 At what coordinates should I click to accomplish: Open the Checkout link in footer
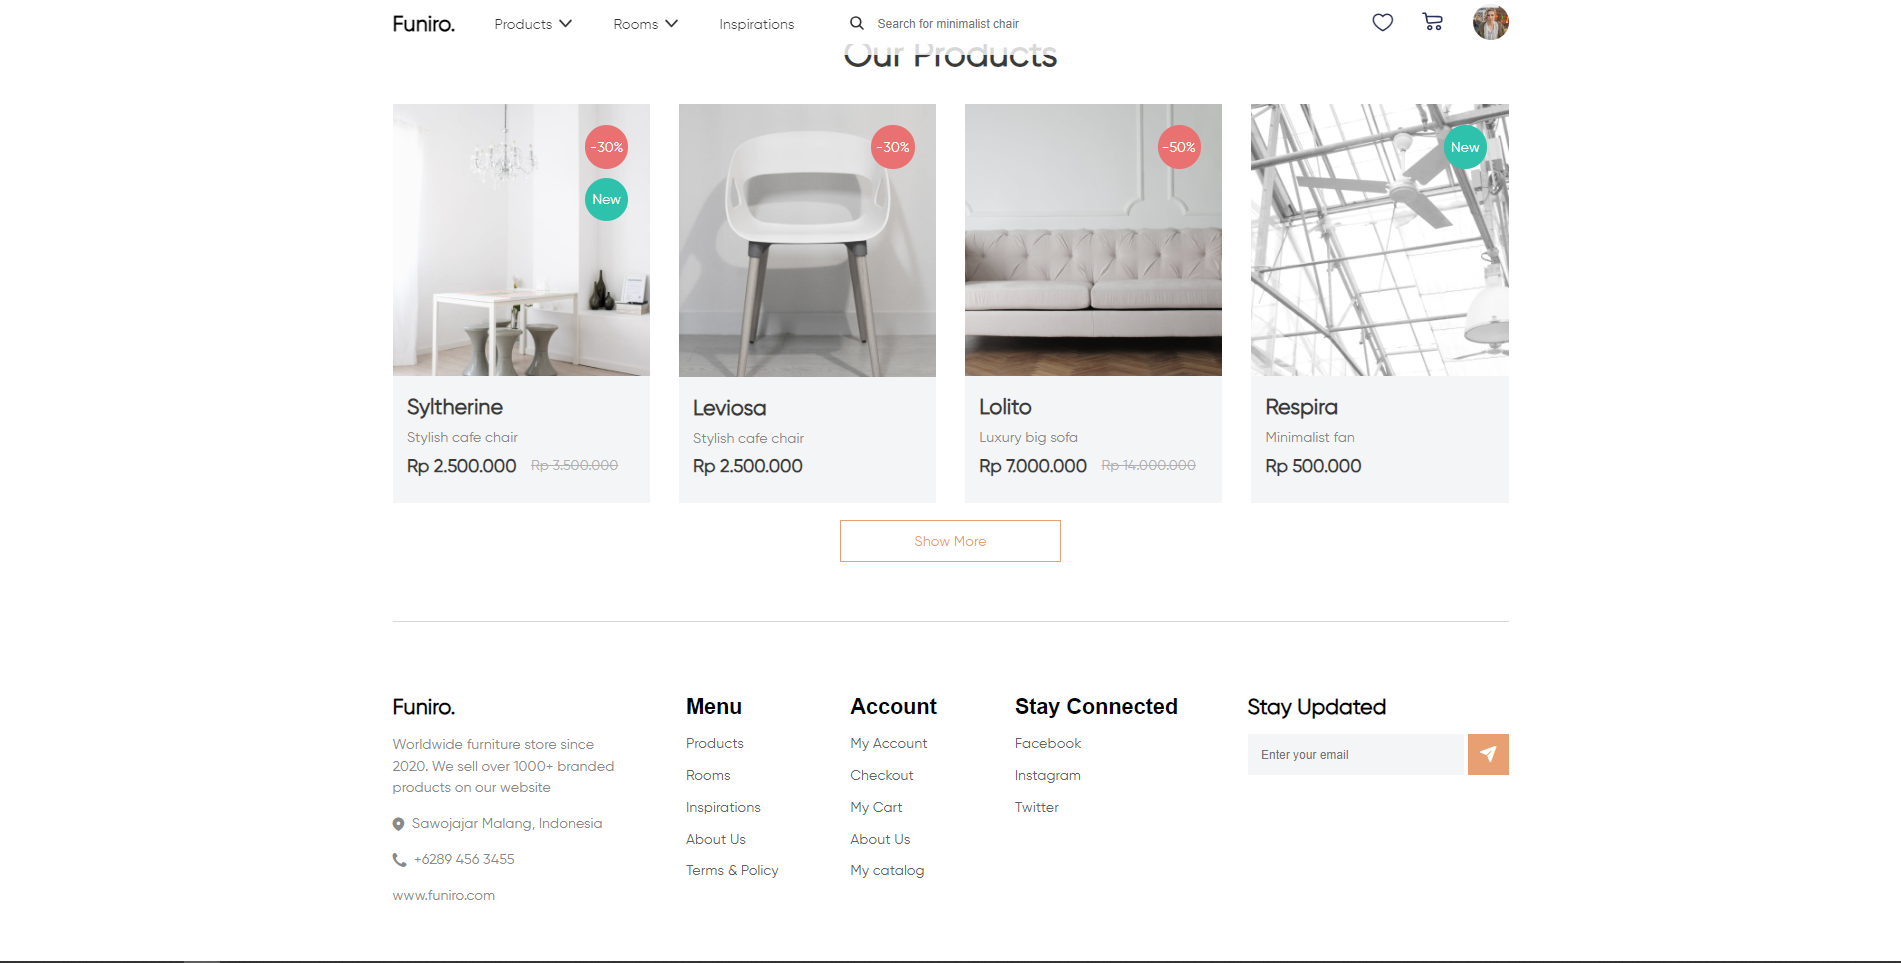[881, 775]
